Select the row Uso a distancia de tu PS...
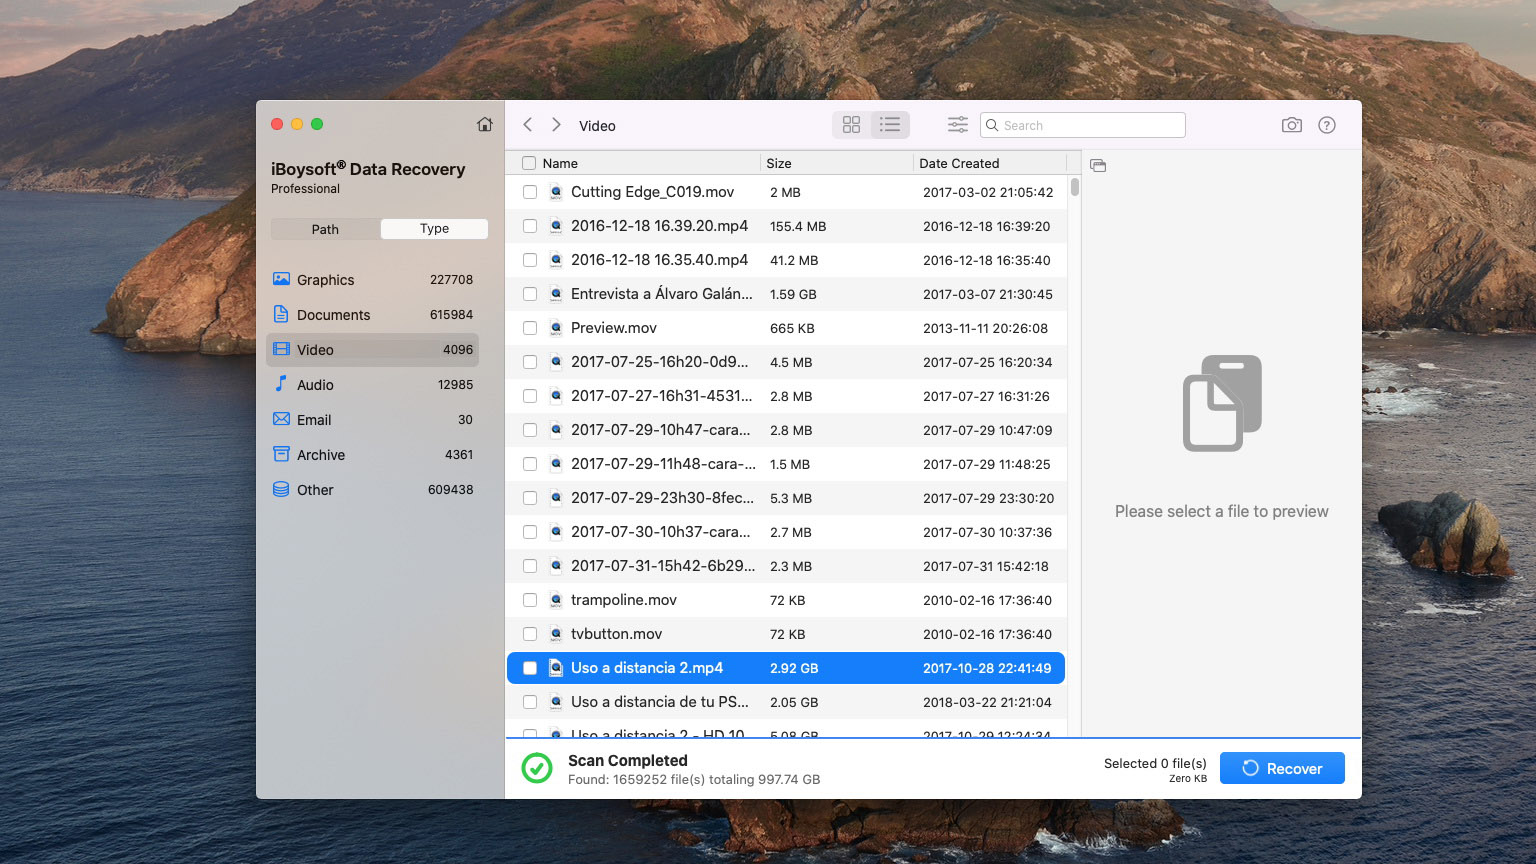This screenshot has height=864, width=1536. [786, 702]
